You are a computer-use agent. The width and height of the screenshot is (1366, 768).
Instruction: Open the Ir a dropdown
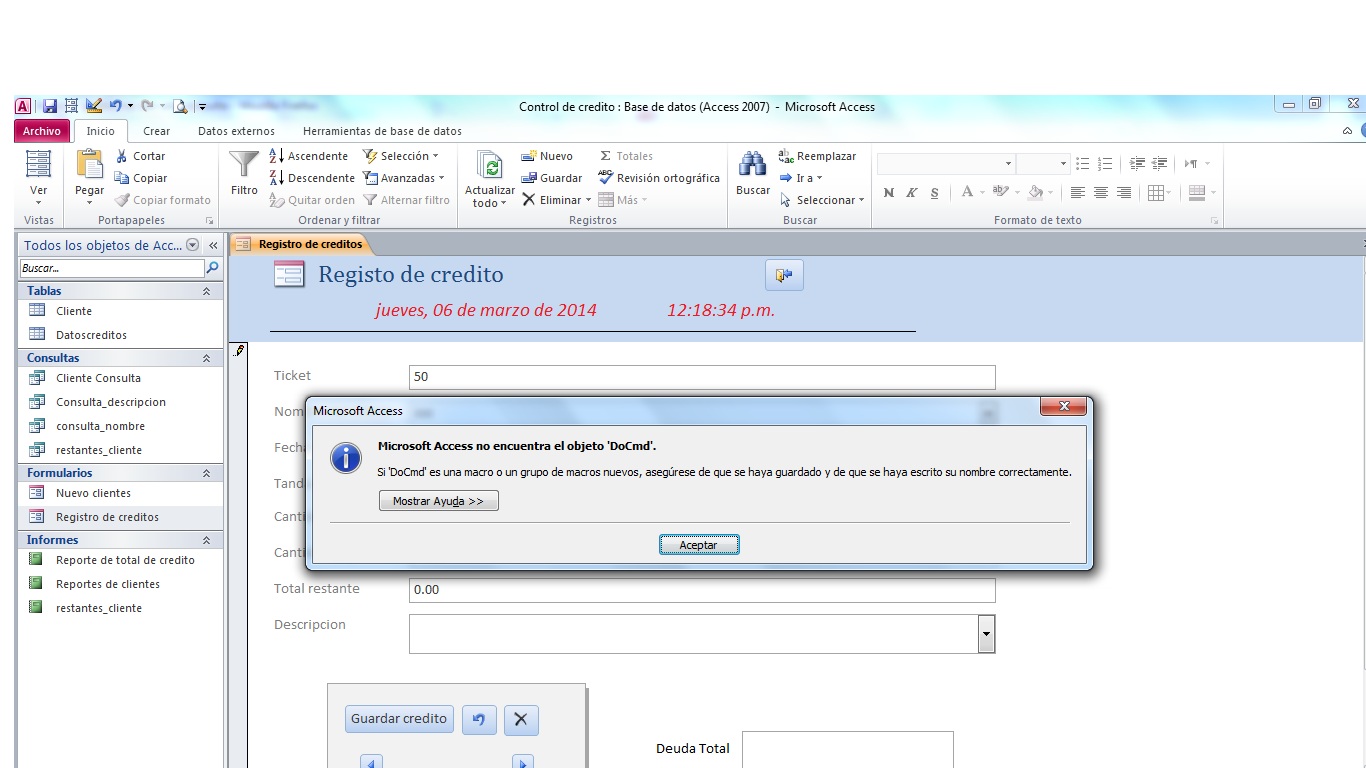(801, 178)
